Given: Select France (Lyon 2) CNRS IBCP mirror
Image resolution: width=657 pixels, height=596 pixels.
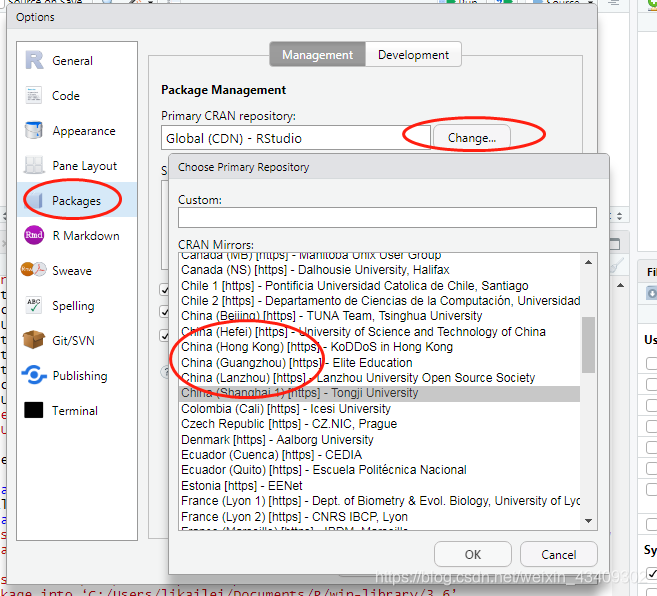Looking at the screenshot, I should [379, 517].
